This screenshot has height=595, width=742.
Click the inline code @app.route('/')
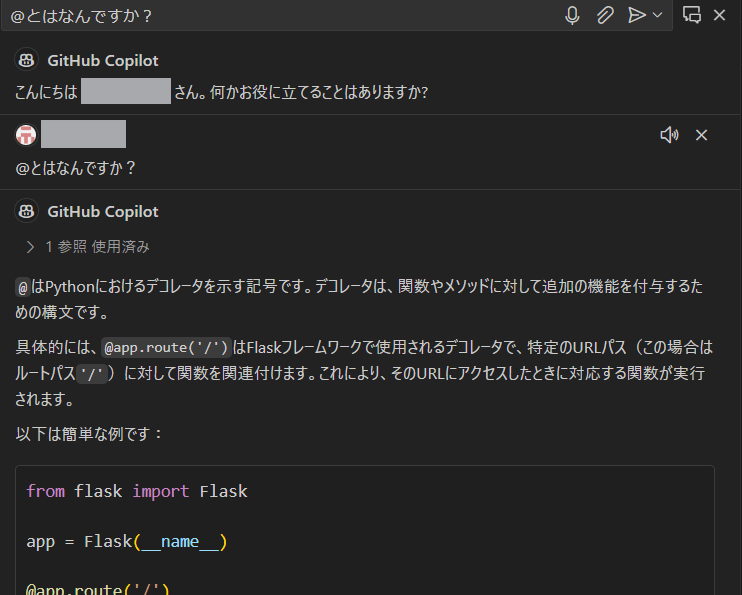[x=166, y=348]
